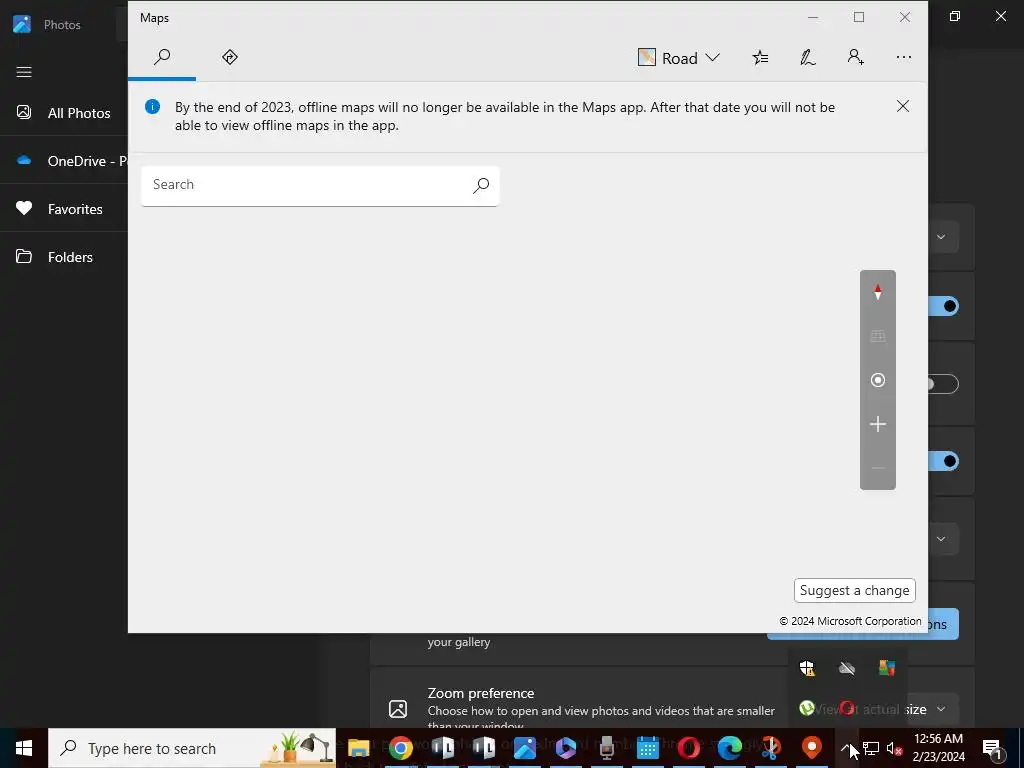This screenshot has width=1024, height=768.
Task: Focus the Maps Search text box
Action: click(320, 185)
